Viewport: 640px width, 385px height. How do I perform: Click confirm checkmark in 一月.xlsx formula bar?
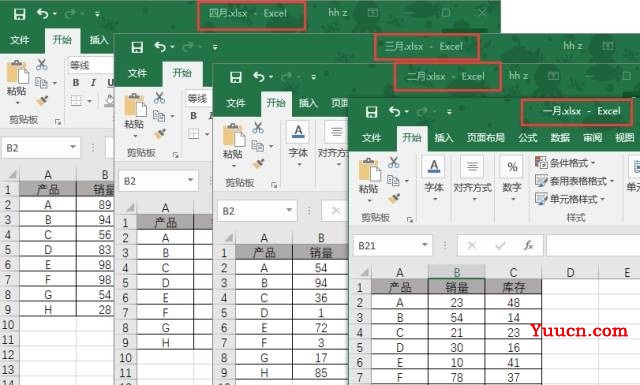(x=500, y=245)
